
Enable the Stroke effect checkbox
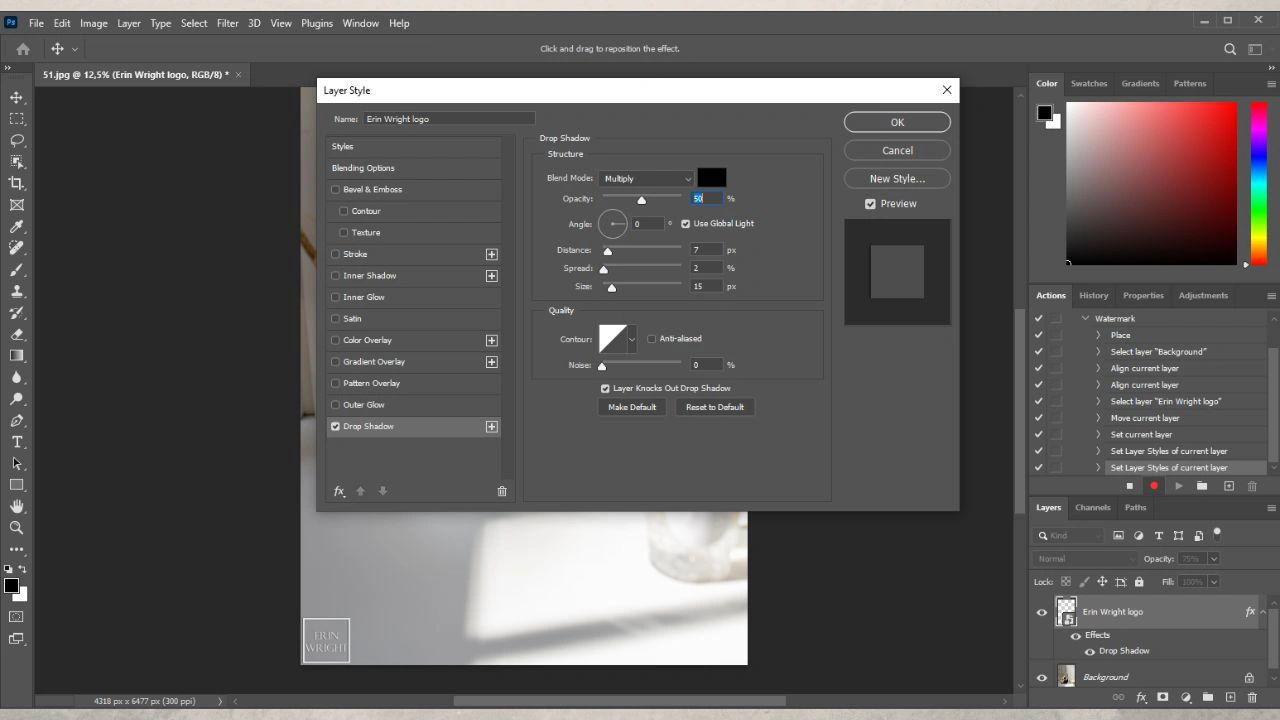click(x=336, y=254)
